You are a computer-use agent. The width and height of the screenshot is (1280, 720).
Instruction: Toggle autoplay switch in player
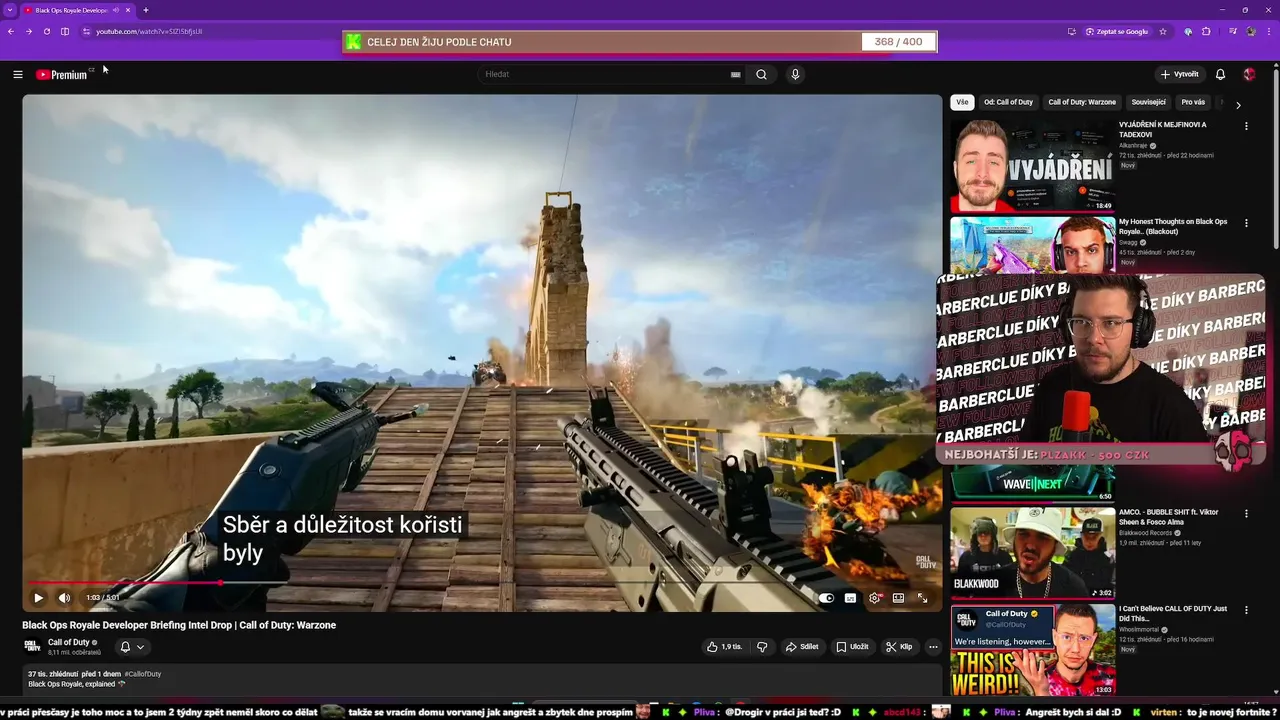[x=826, y=598]
